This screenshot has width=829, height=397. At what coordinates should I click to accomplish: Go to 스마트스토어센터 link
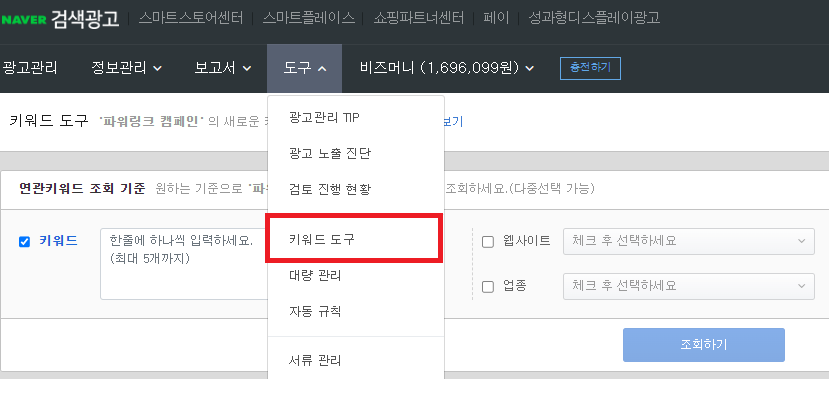(191, 19)
